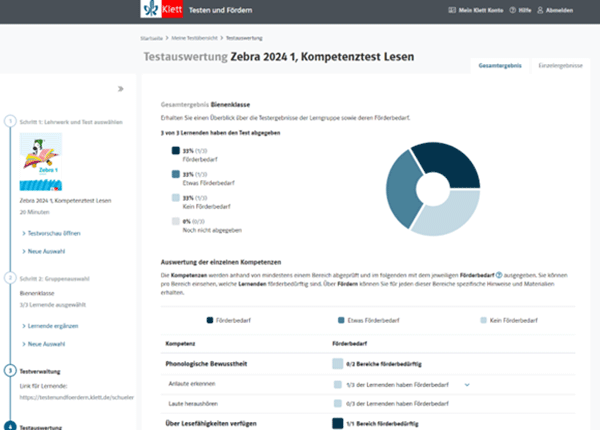Click the Förderbedarf info question mark icon
The image size is (600, 430).
(x=499, y=275)
